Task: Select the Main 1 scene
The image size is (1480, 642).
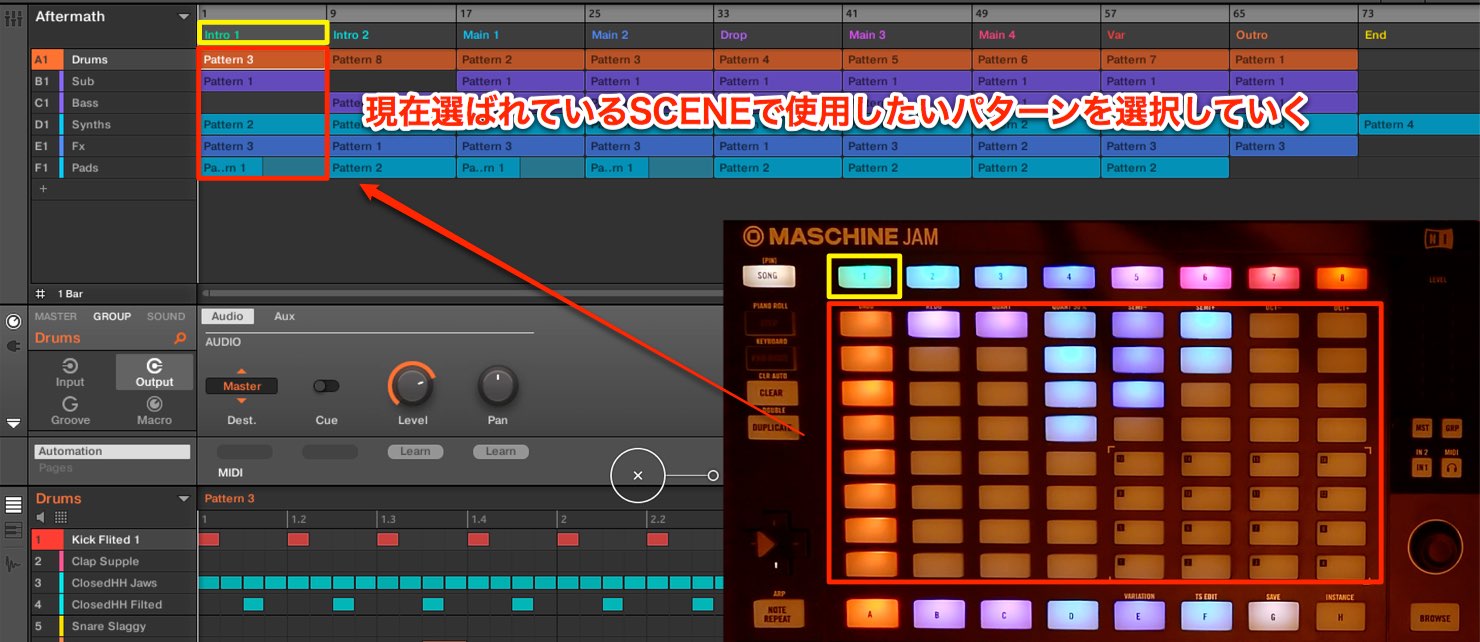Action: point(520,35)
